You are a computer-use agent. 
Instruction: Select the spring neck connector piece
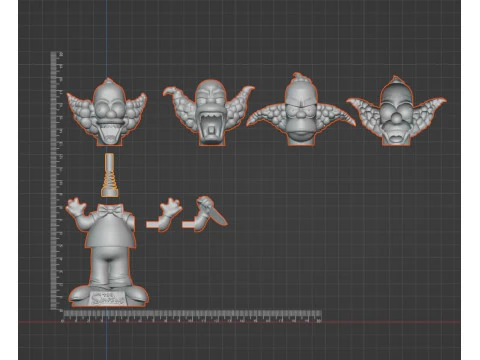click(110, 175)
